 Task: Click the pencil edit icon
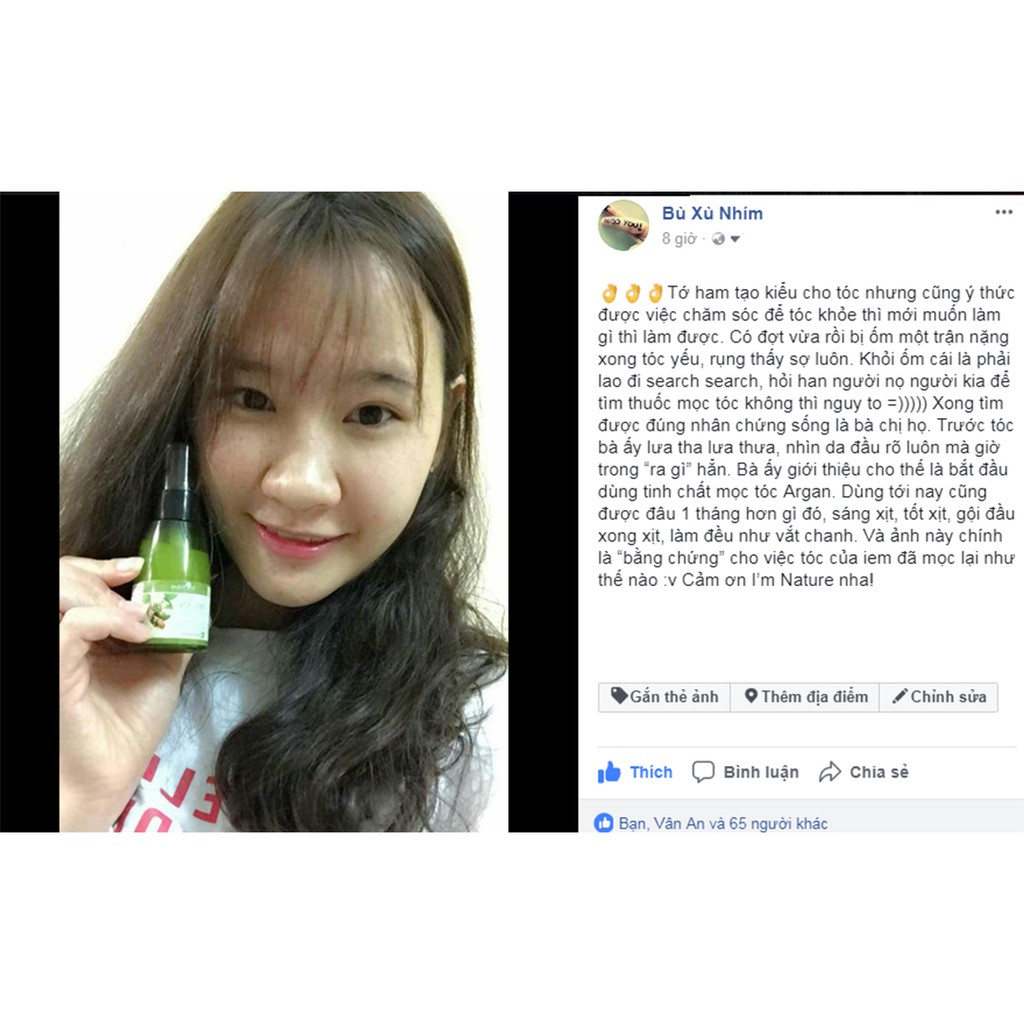(899, 696)
